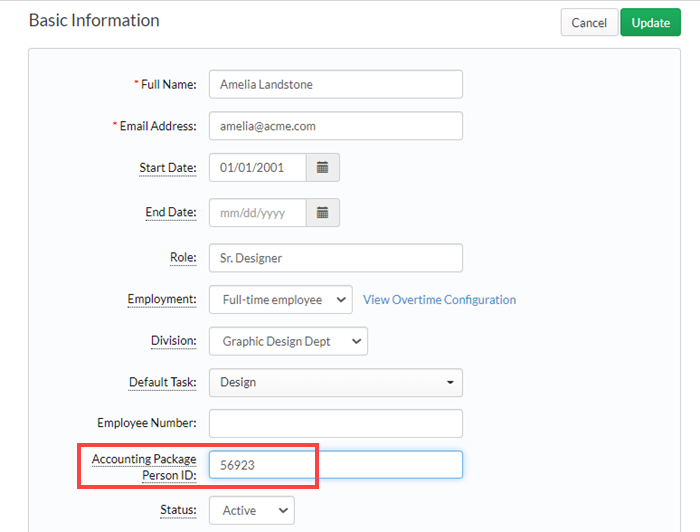Image resolution: width=700 pixels, height=532 pixels.
Task: Open the End Date calendar picker
Action: (x=323, y=212)
